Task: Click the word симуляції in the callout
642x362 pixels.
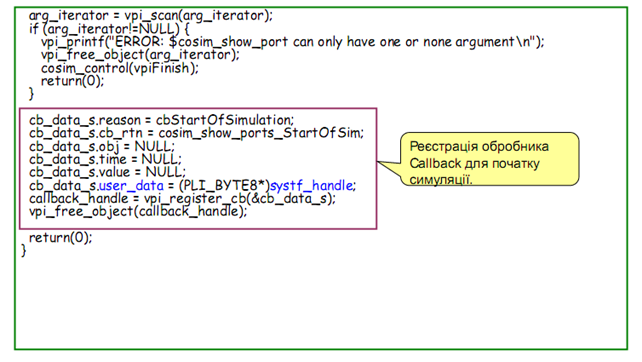Action: click(441, 179)
